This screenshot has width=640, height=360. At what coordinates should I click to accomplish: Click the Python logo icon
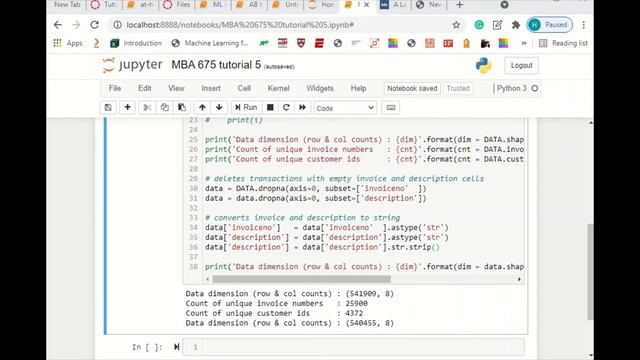[x=483, y=65]
